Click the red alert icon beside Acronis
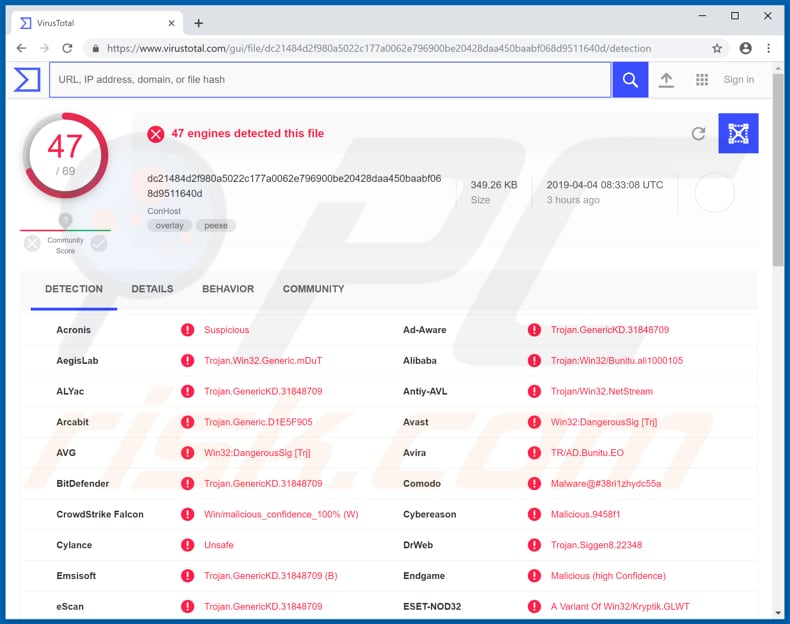The image size is (790, 624). tap(187, 330)
